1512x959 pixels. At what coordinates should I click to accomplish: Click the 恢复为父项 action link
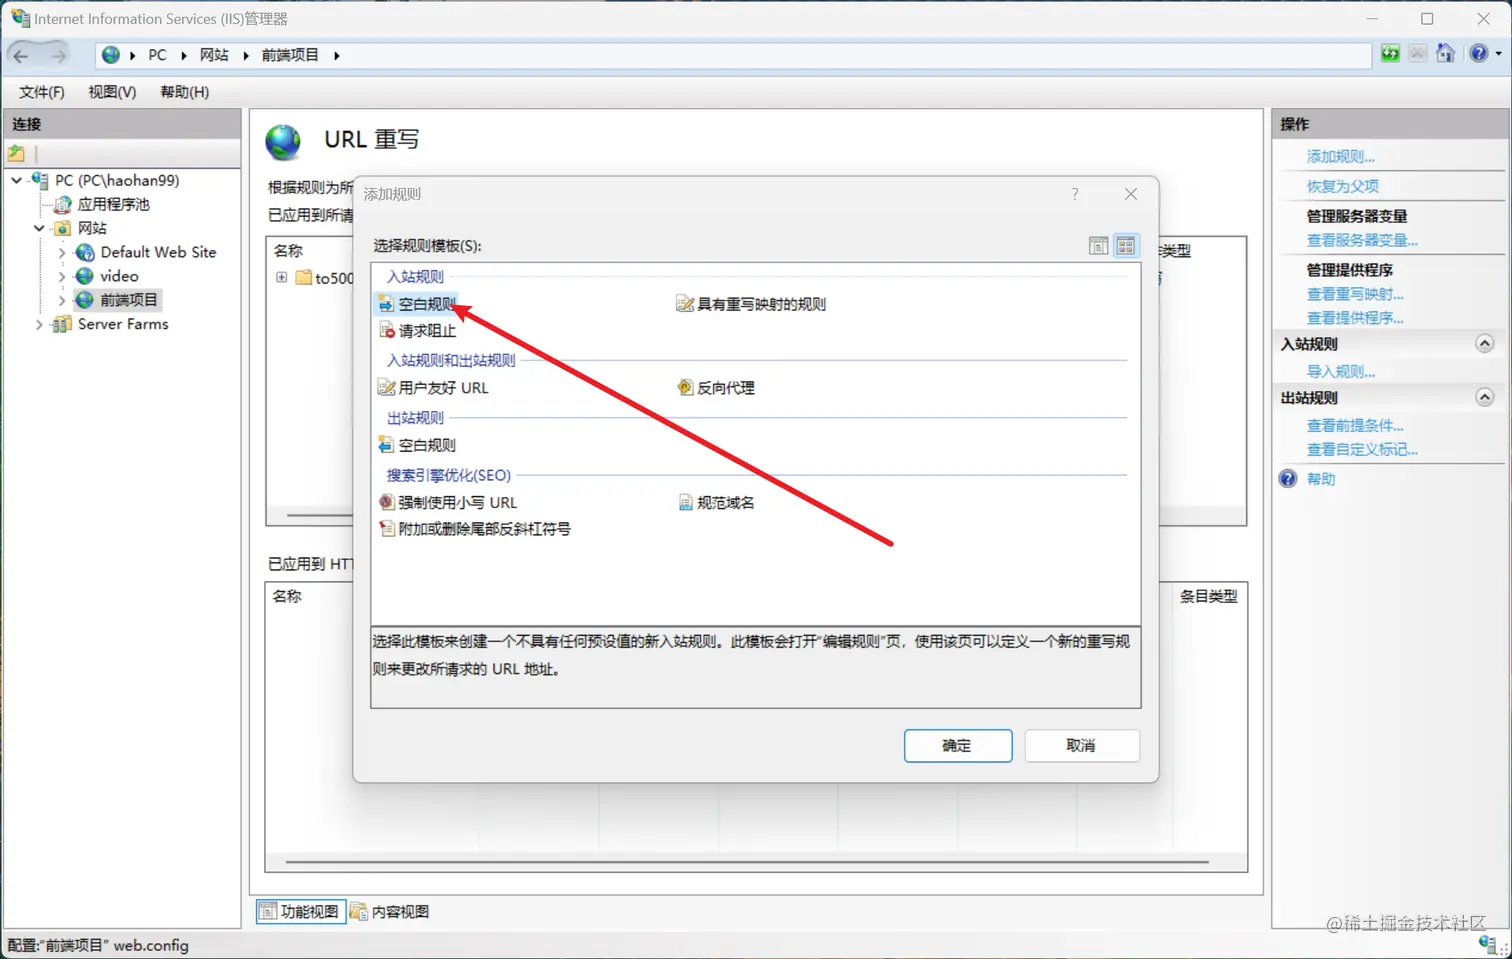click(x=1342, y=186)
